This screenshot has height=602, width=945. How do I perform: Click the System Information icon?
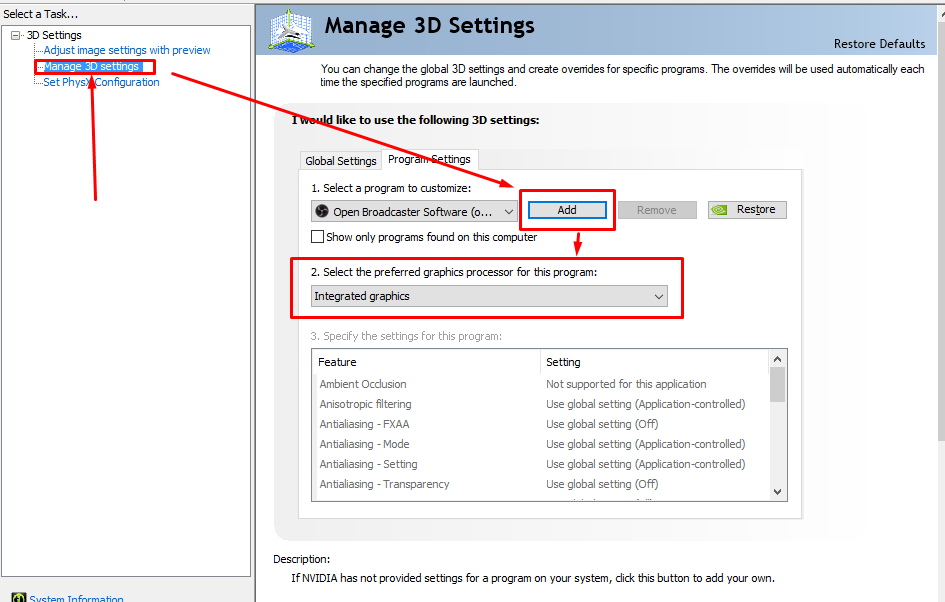click(19, 598)
